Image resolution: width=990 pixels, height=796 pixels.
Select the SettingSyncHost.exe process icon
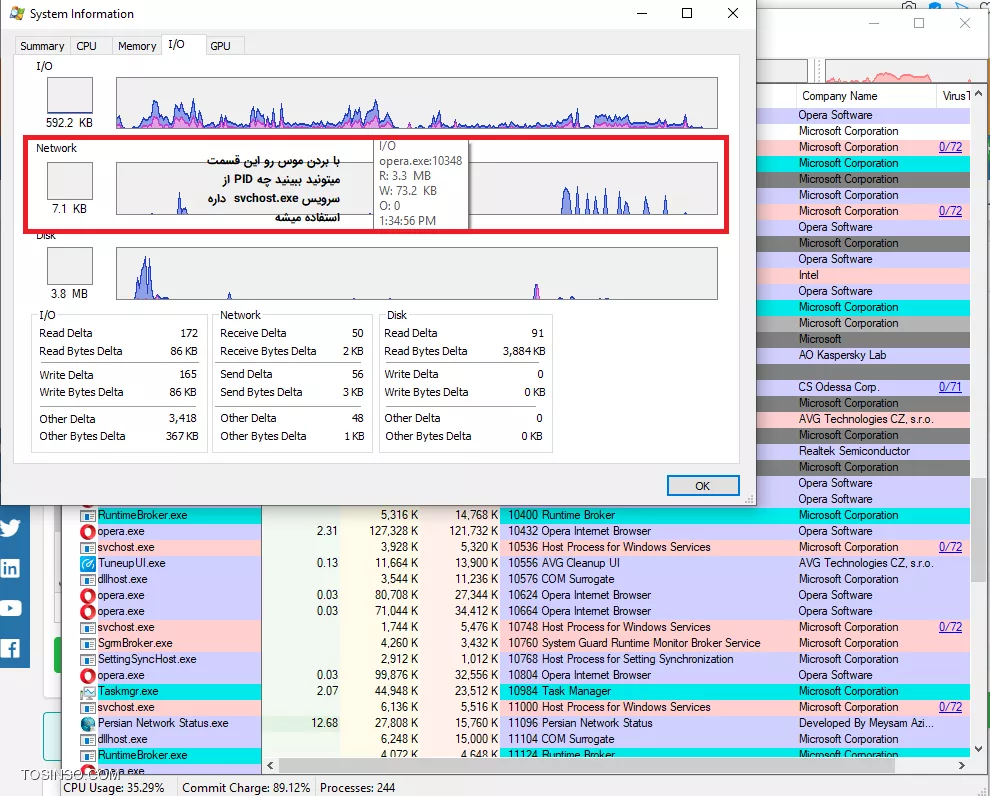pos(88,659)
